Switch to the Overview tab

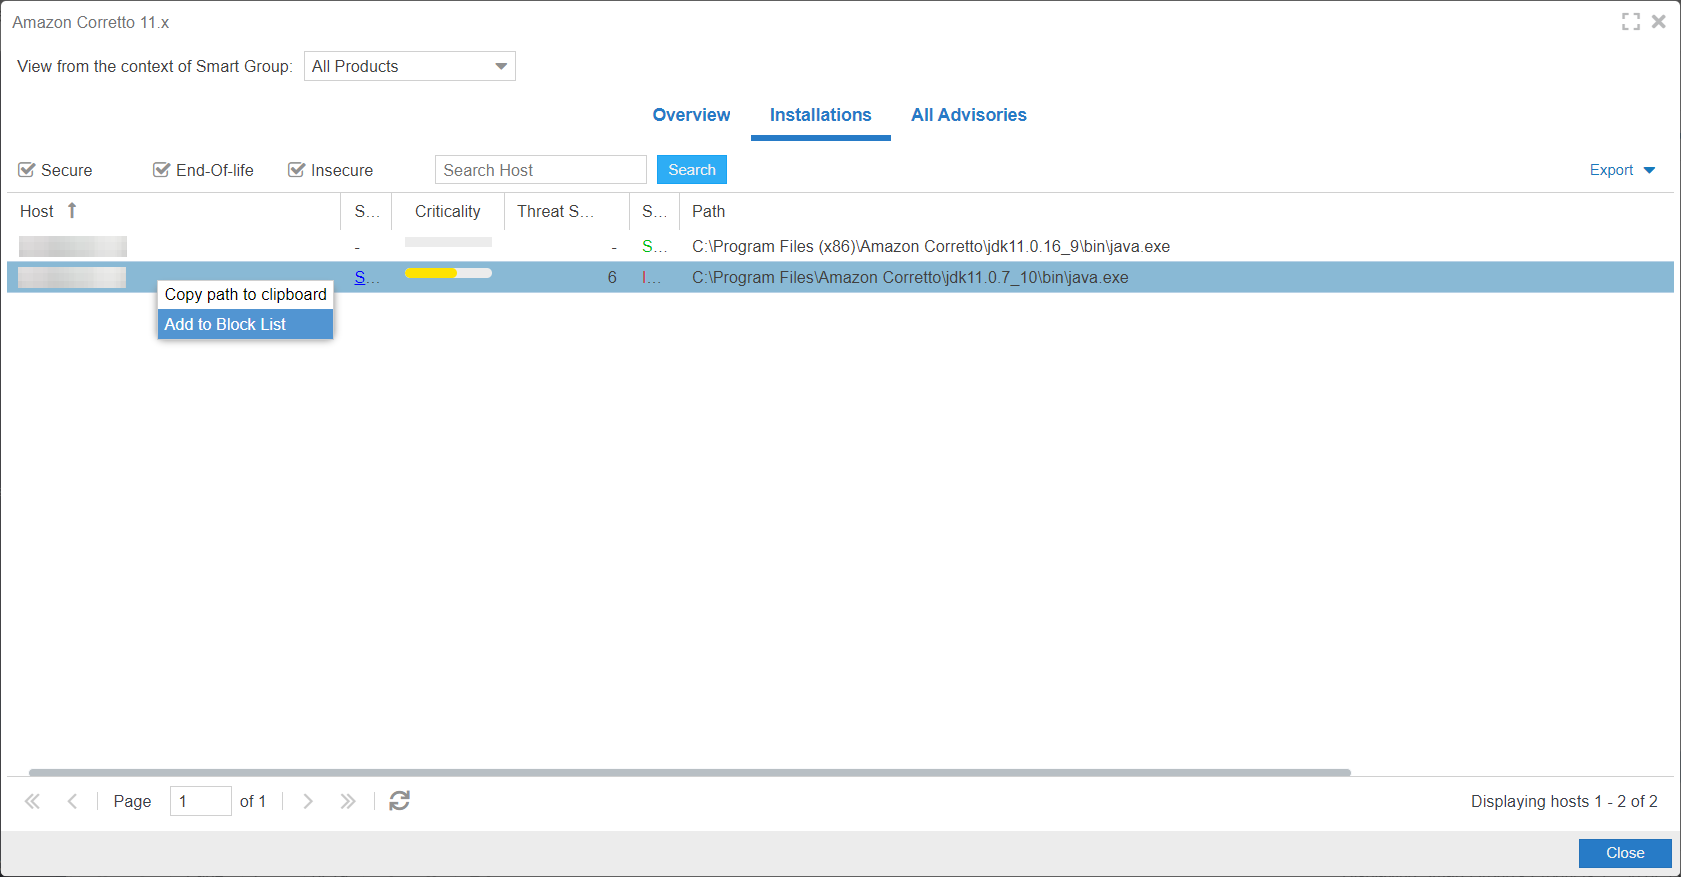coord(691,115)
